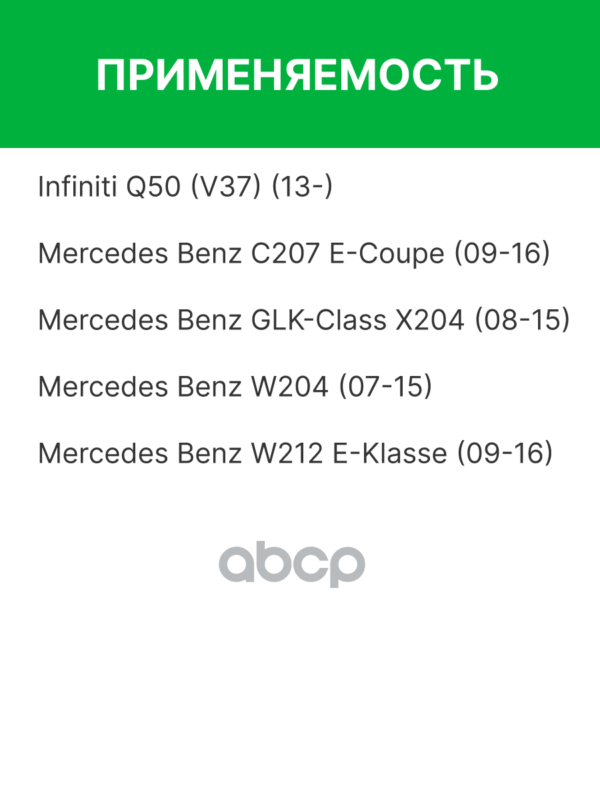Choose the Mercedes Benz GLK-Class X204 entry
Viewport: 600px width, 800px height.
pyautogui.click(x=303, y=321)
